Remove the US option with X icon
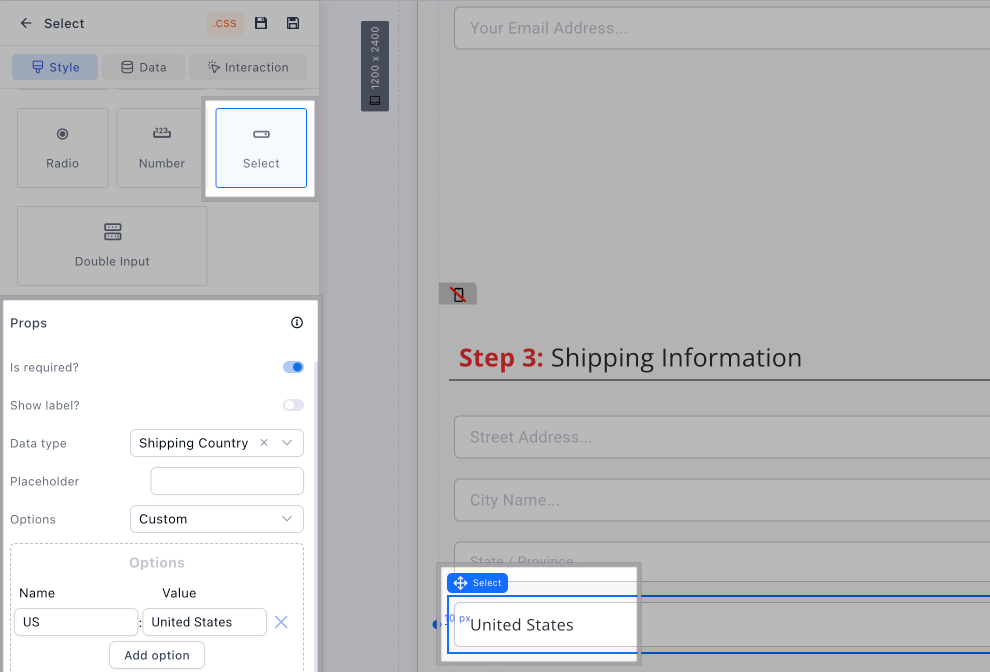 [281, 622]
